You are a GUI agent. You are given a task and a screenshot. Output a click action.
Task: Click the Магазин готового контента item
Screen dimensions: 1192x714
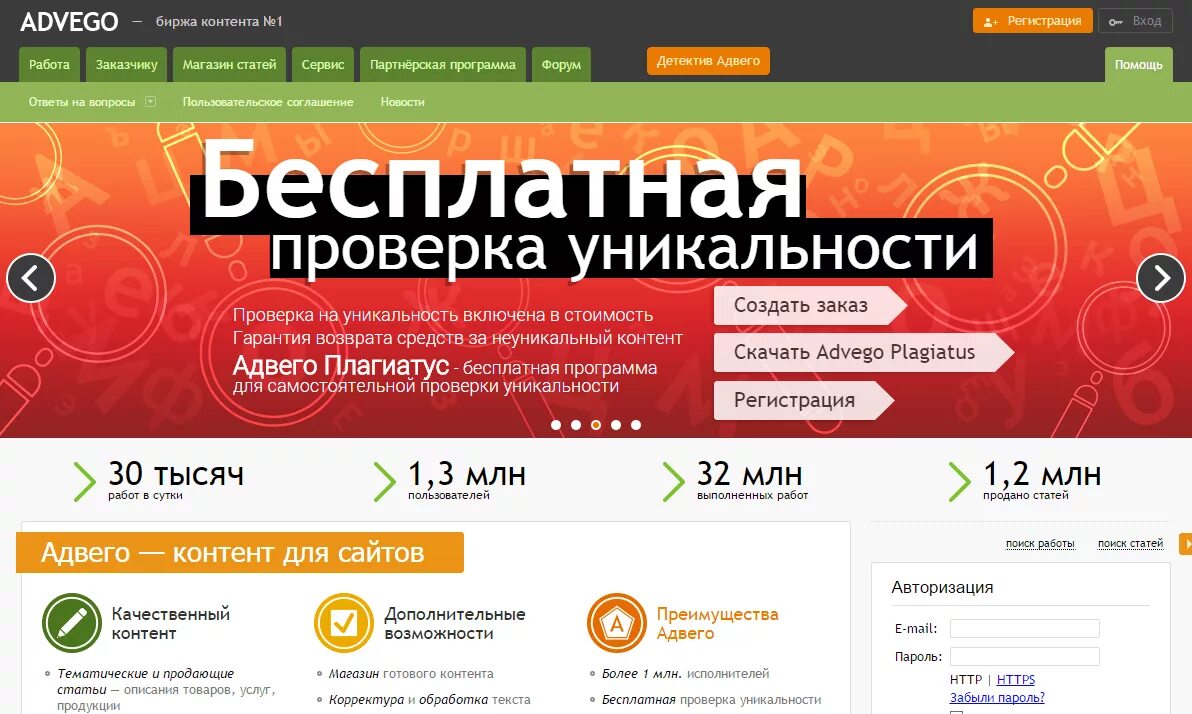(x=411, y=674)
